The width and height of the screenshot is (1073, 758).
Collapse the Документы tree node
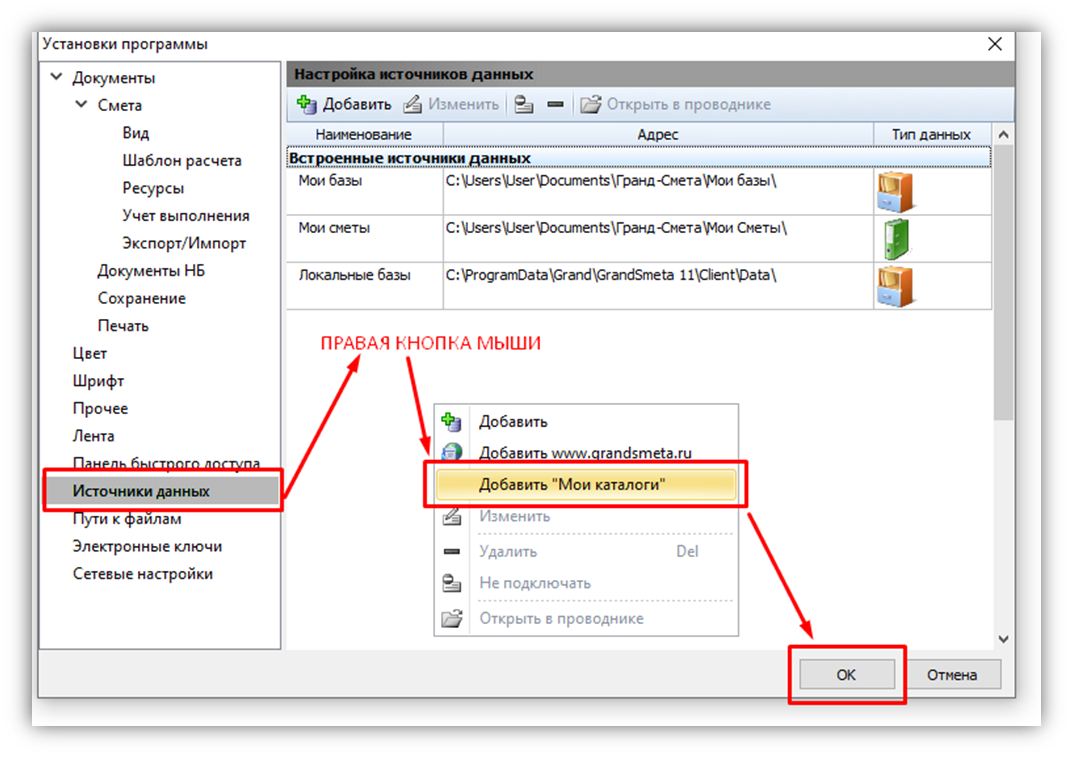click(x=57, y=77)
